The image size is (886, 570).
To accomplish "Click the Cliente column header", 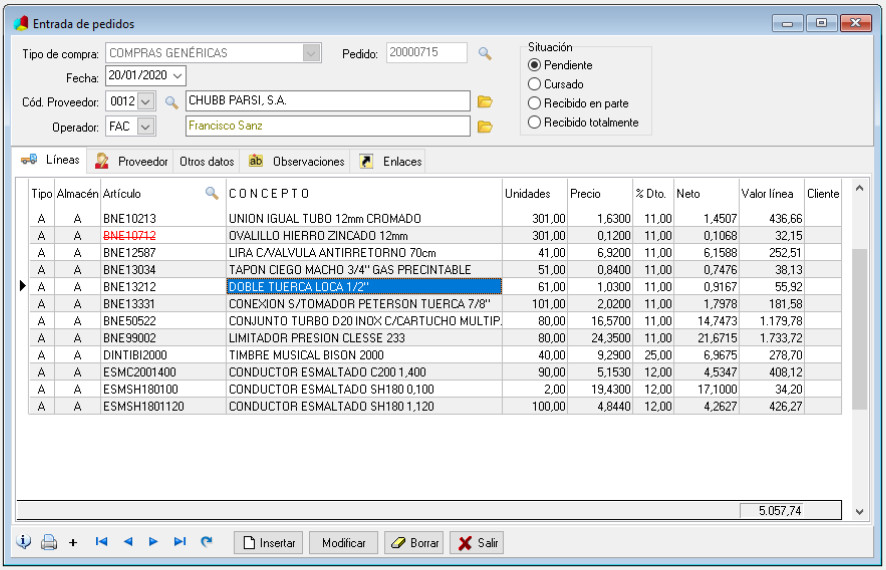I will pos(823,194).
